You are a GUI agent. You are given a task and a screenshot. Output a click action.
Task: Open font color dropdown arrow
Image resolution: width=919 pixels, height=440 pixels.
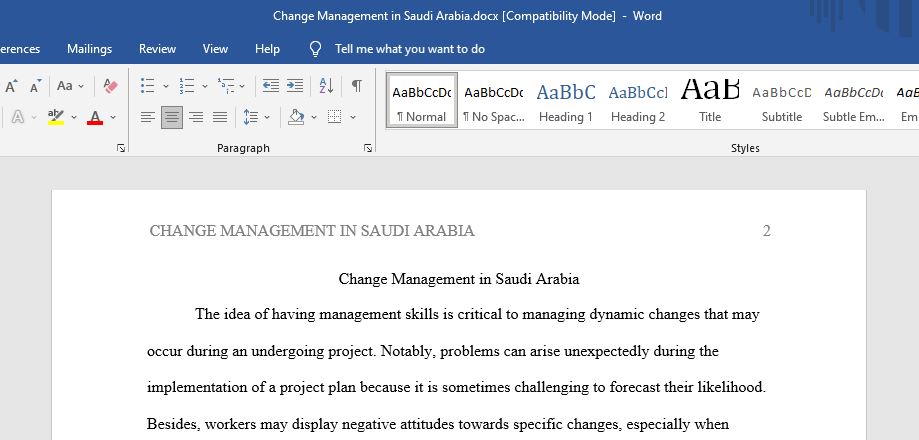click(113, 117)
